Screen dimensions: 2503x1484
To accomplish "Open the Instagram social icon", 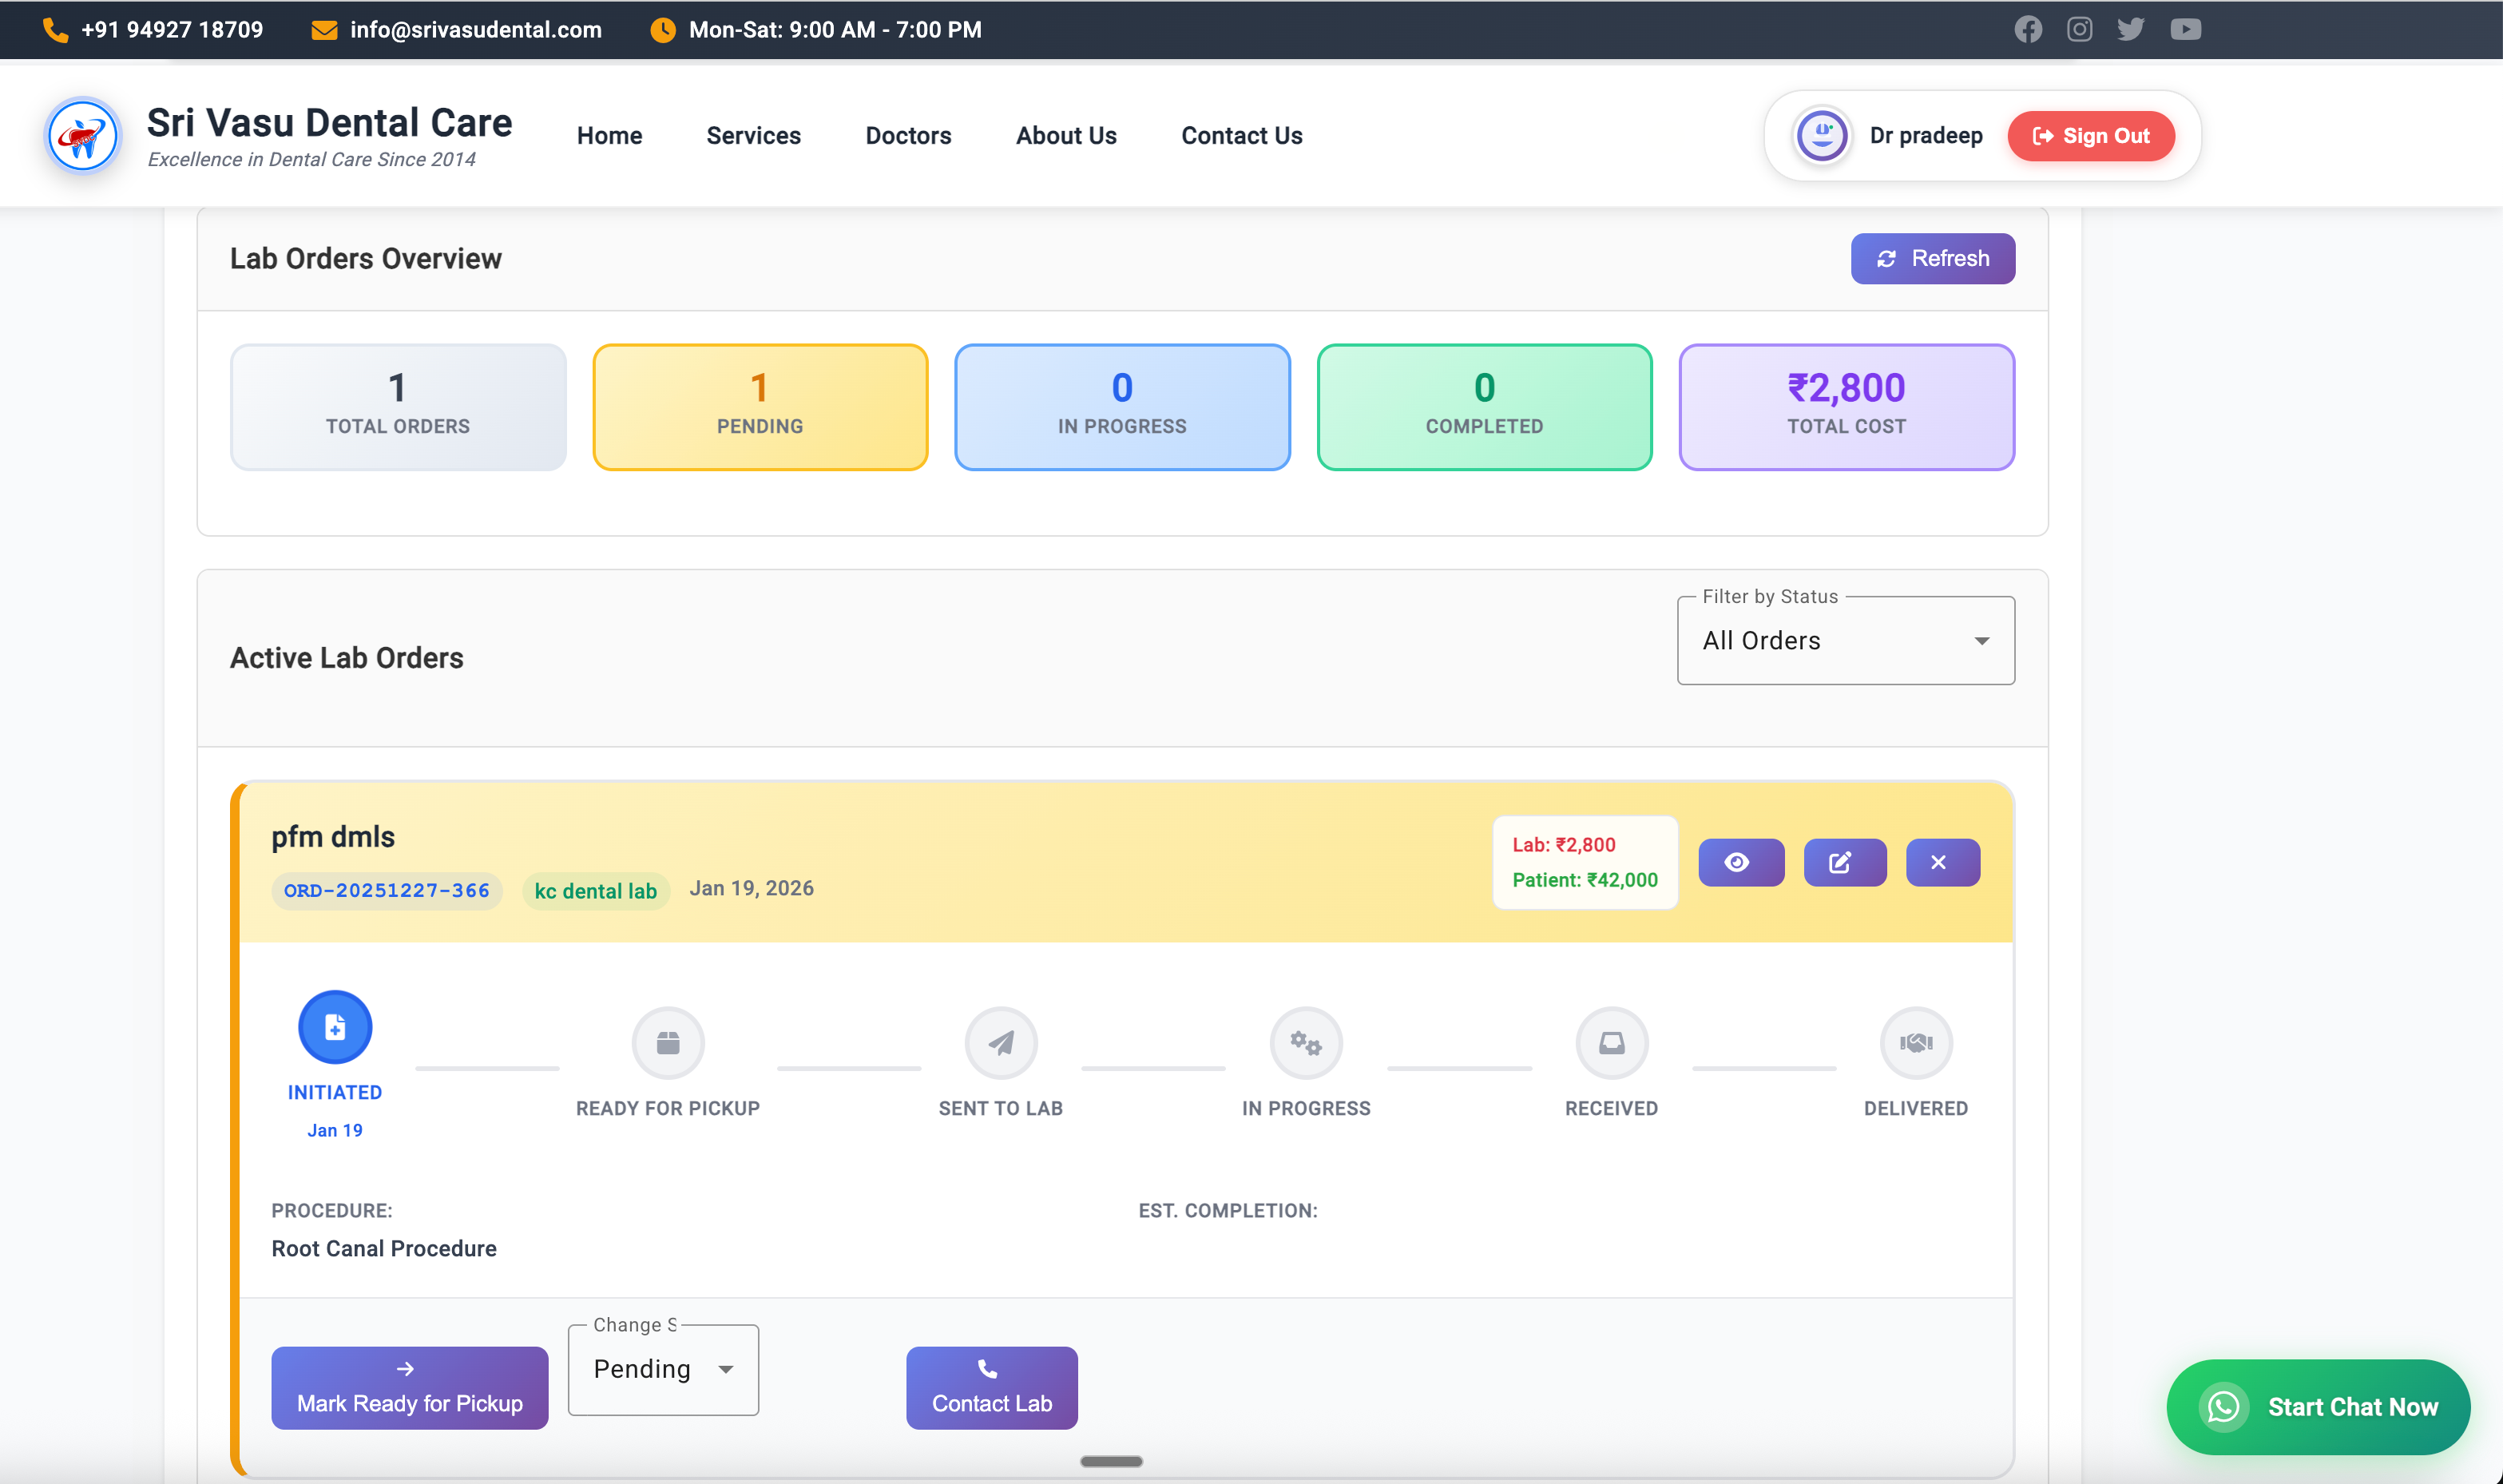I will coord(2079,29).
